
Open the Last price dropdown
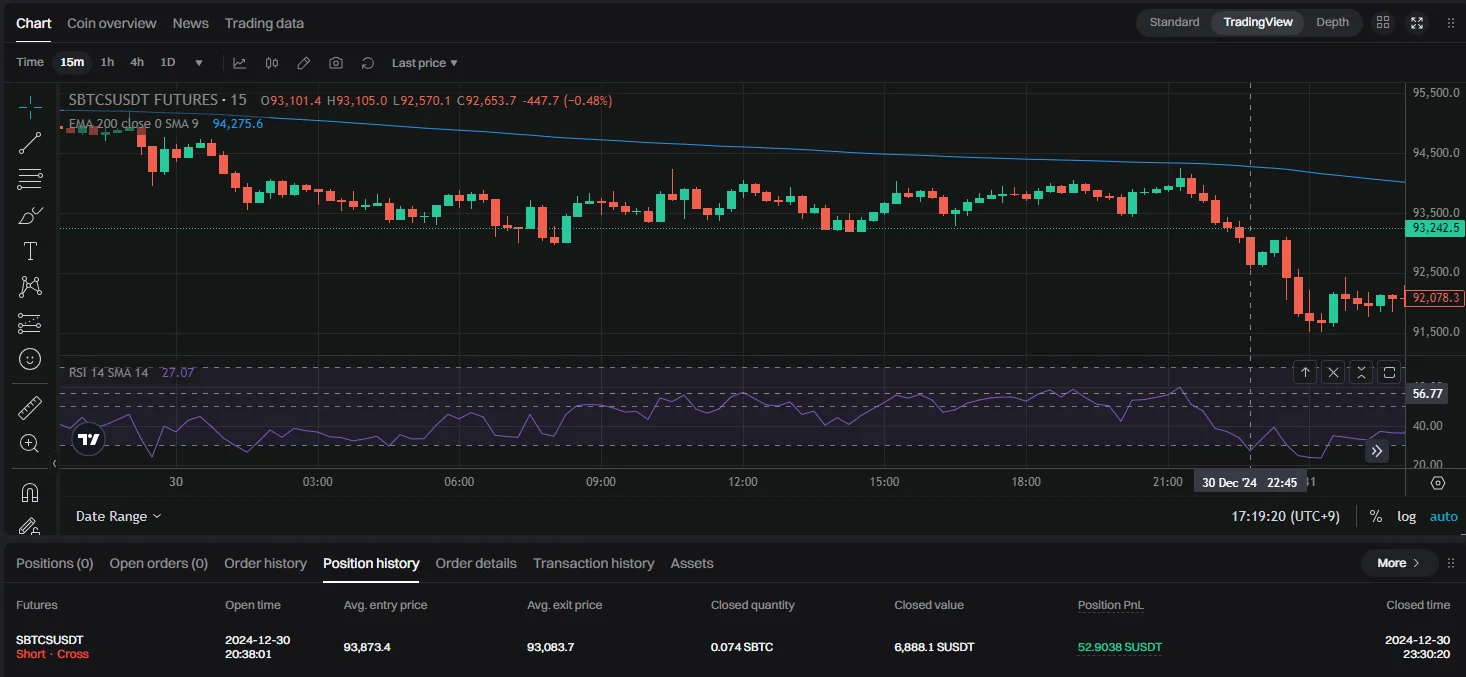coord(424,63)
